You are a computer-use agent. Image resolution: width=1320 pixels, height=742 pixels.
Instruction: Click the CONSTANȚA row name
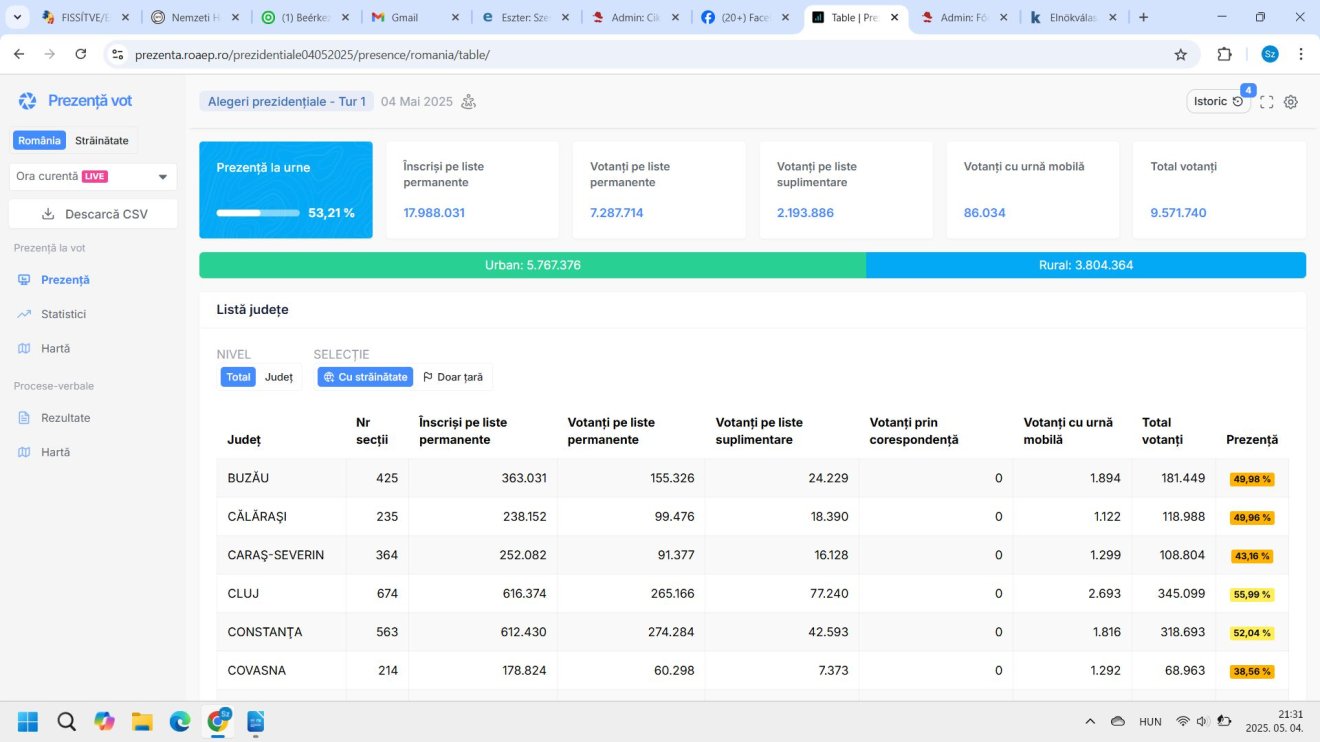pyautogui.click(x=265, y=632)
